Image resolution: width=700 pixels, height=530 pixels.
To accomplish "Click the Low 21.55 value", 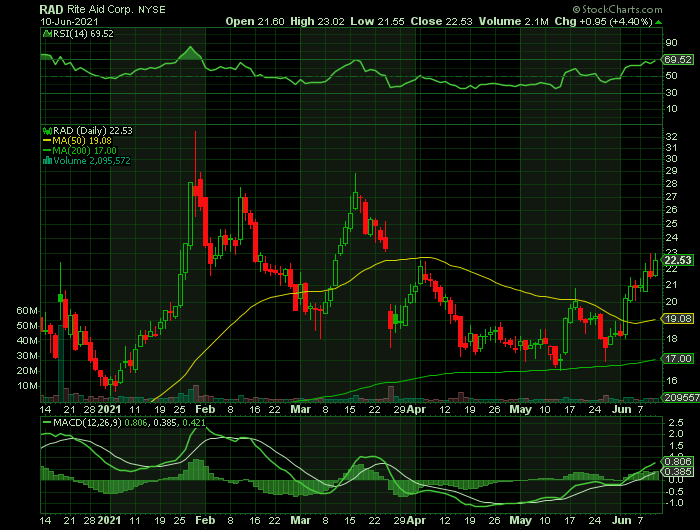I will tap(377, 21).
